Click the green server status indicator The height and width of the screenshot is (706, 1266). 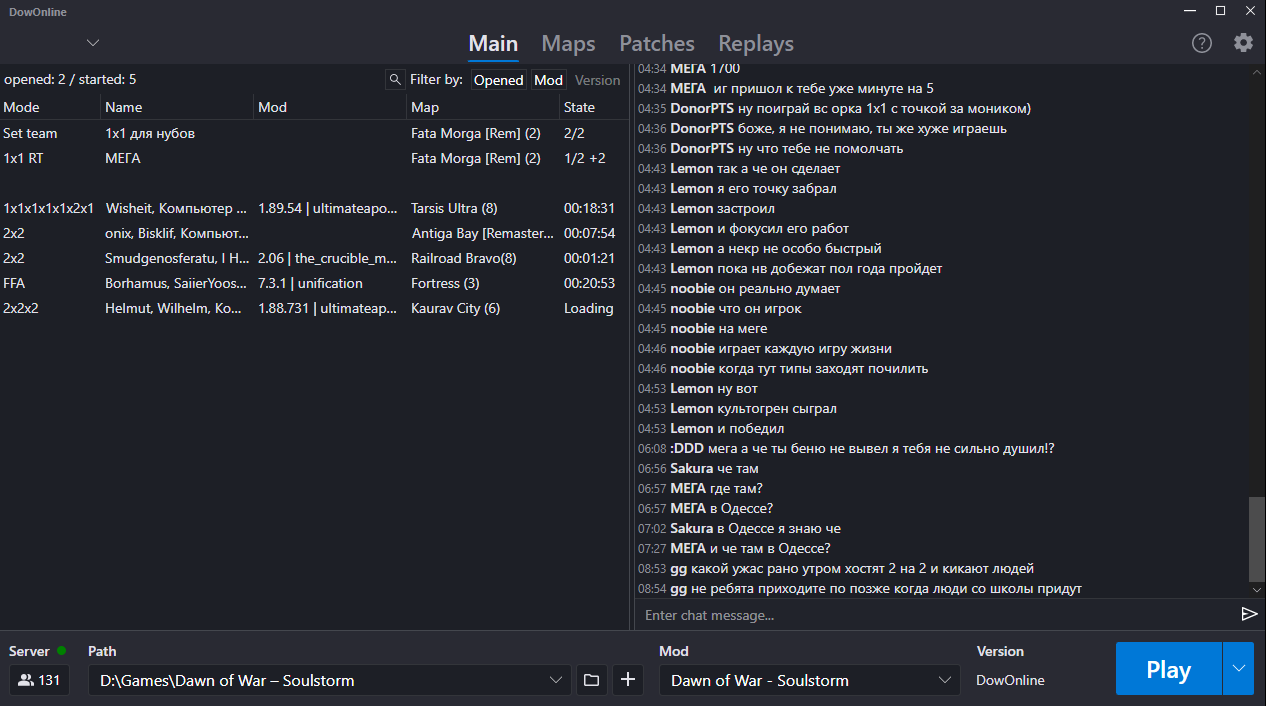pyautogui.click(x=62, y=651)
